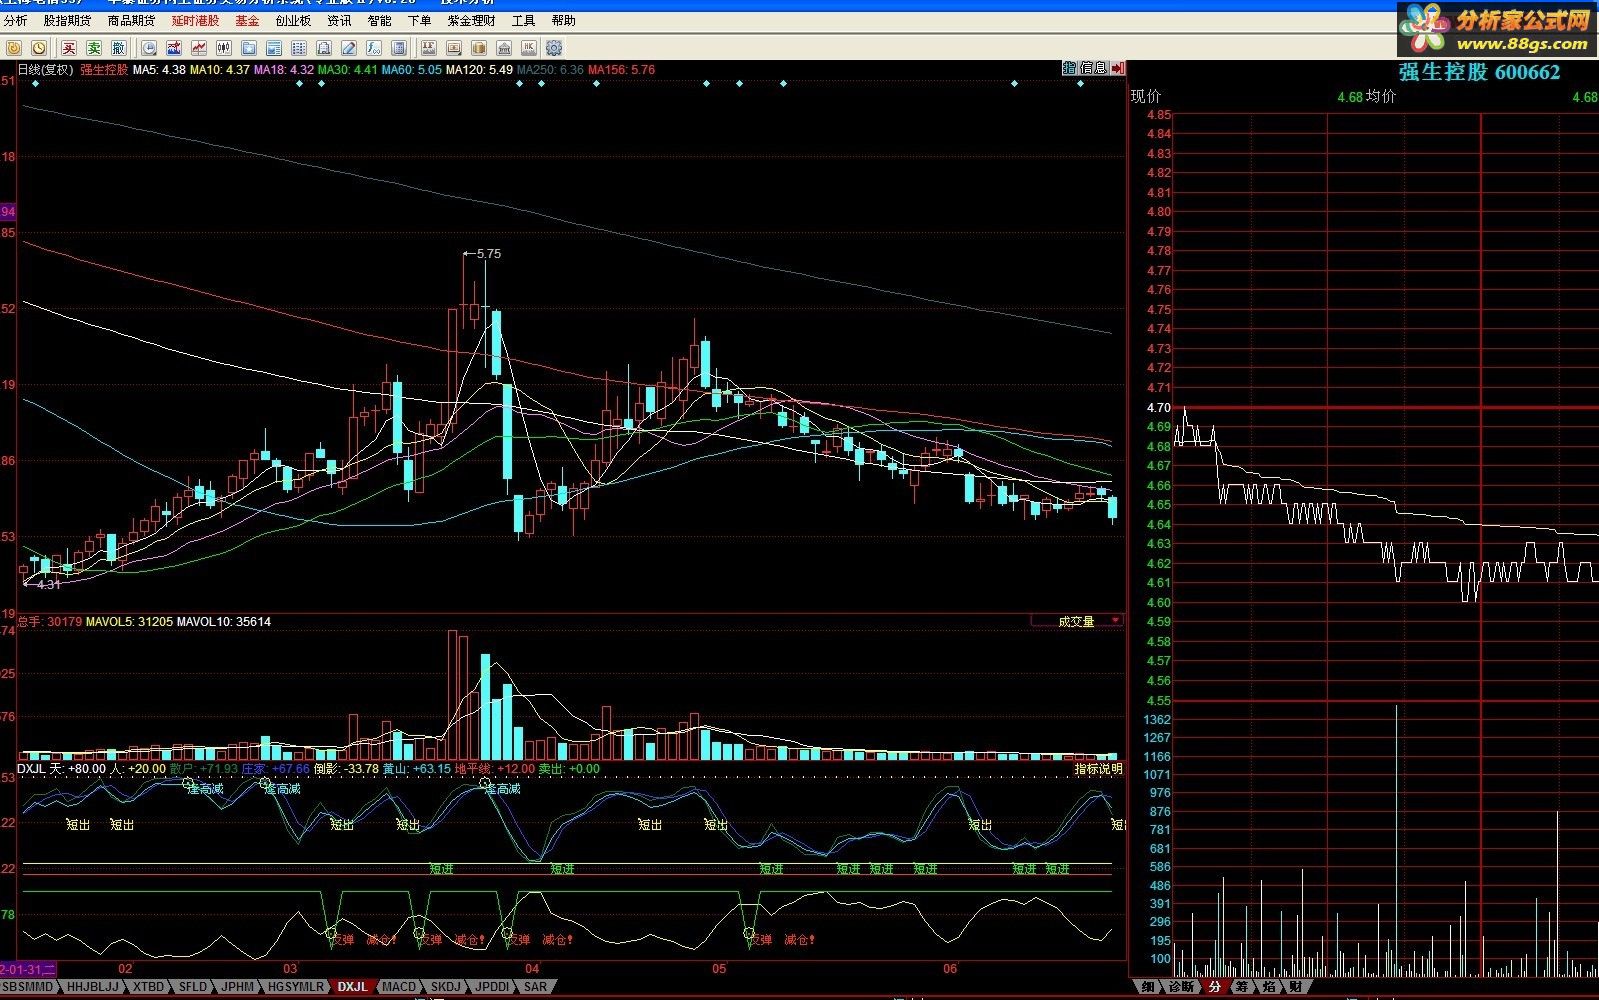Switch to the SBSMMD indicator tab

tap(29, 987)
